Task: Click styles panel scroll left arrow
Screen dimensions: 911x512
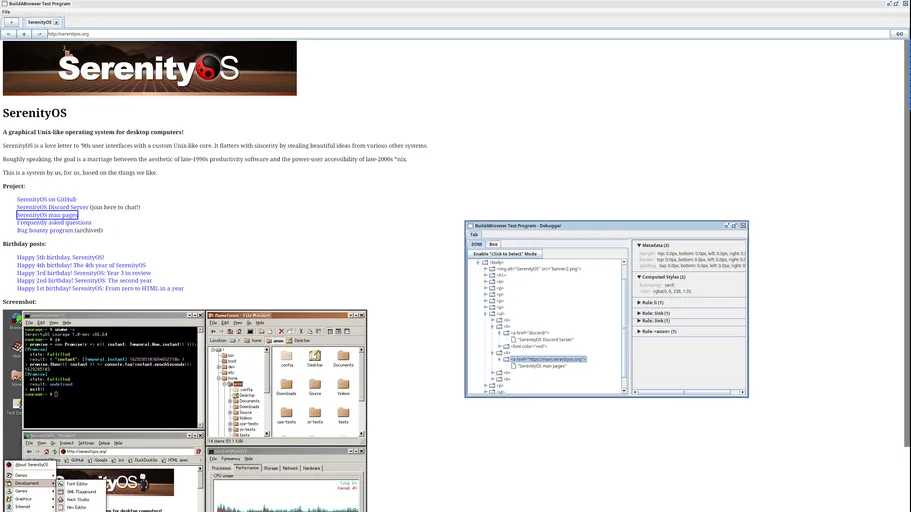Action: (x=635, y=392)
